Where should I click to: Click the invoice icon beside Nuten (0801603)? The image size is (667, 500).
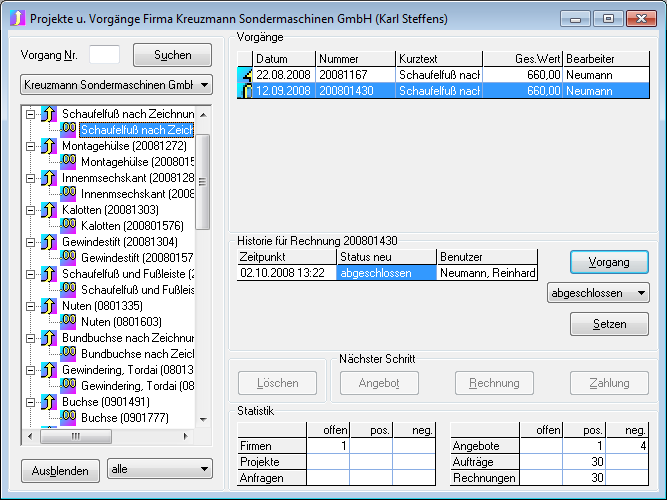tap(68, 321)
